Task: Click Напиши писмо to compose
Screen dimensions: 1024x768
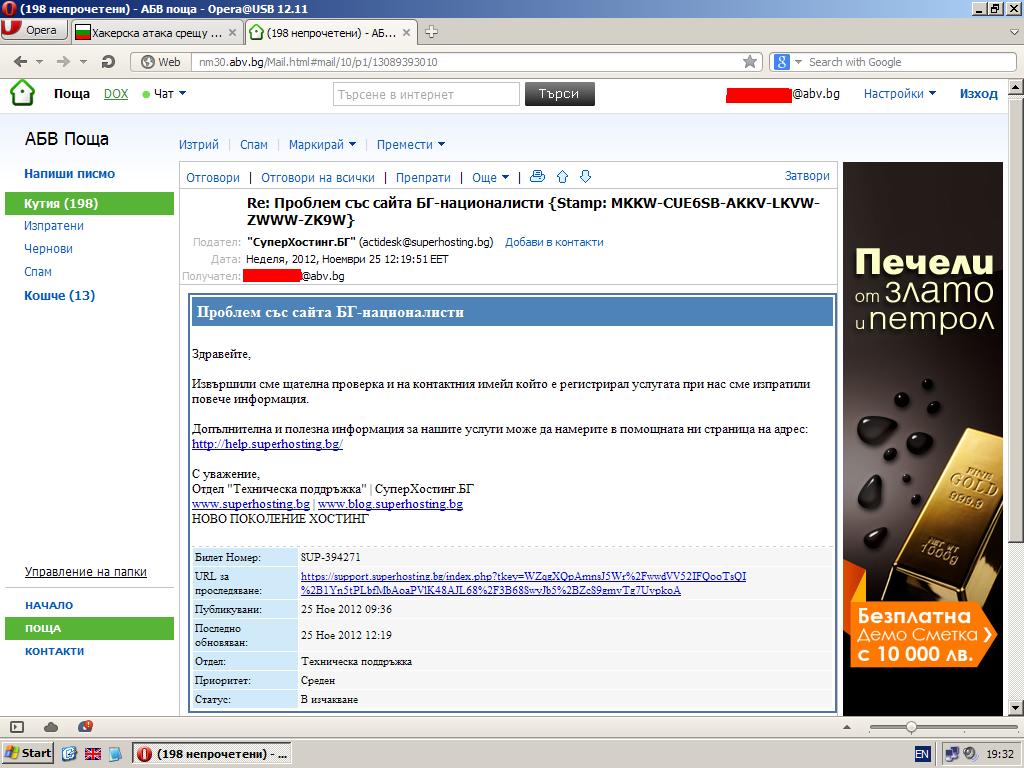Action: tap(69, 174)
